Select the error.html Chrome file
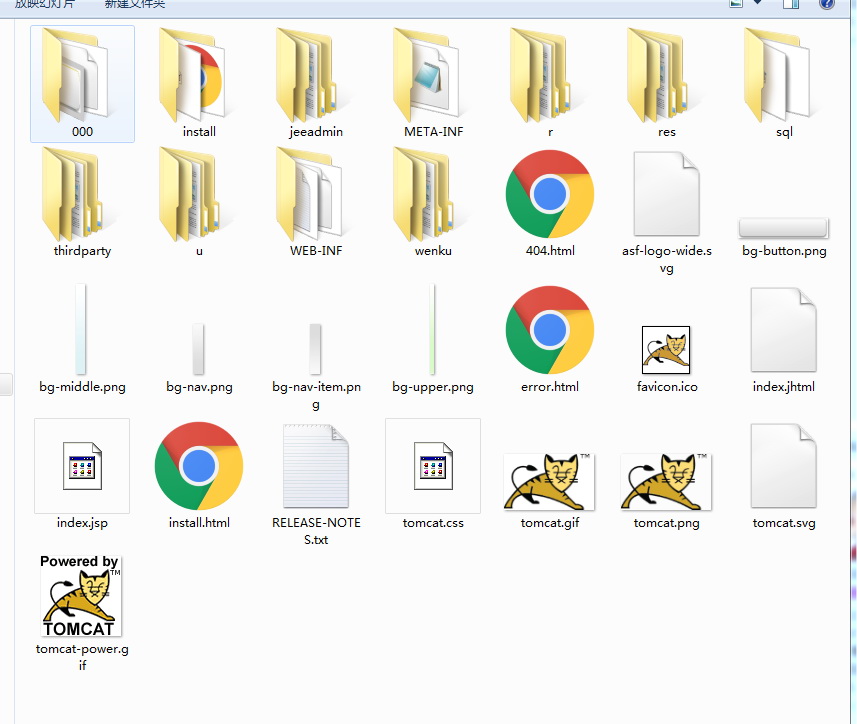The width and height of the screenshot is (857, 724). (550, 339)
